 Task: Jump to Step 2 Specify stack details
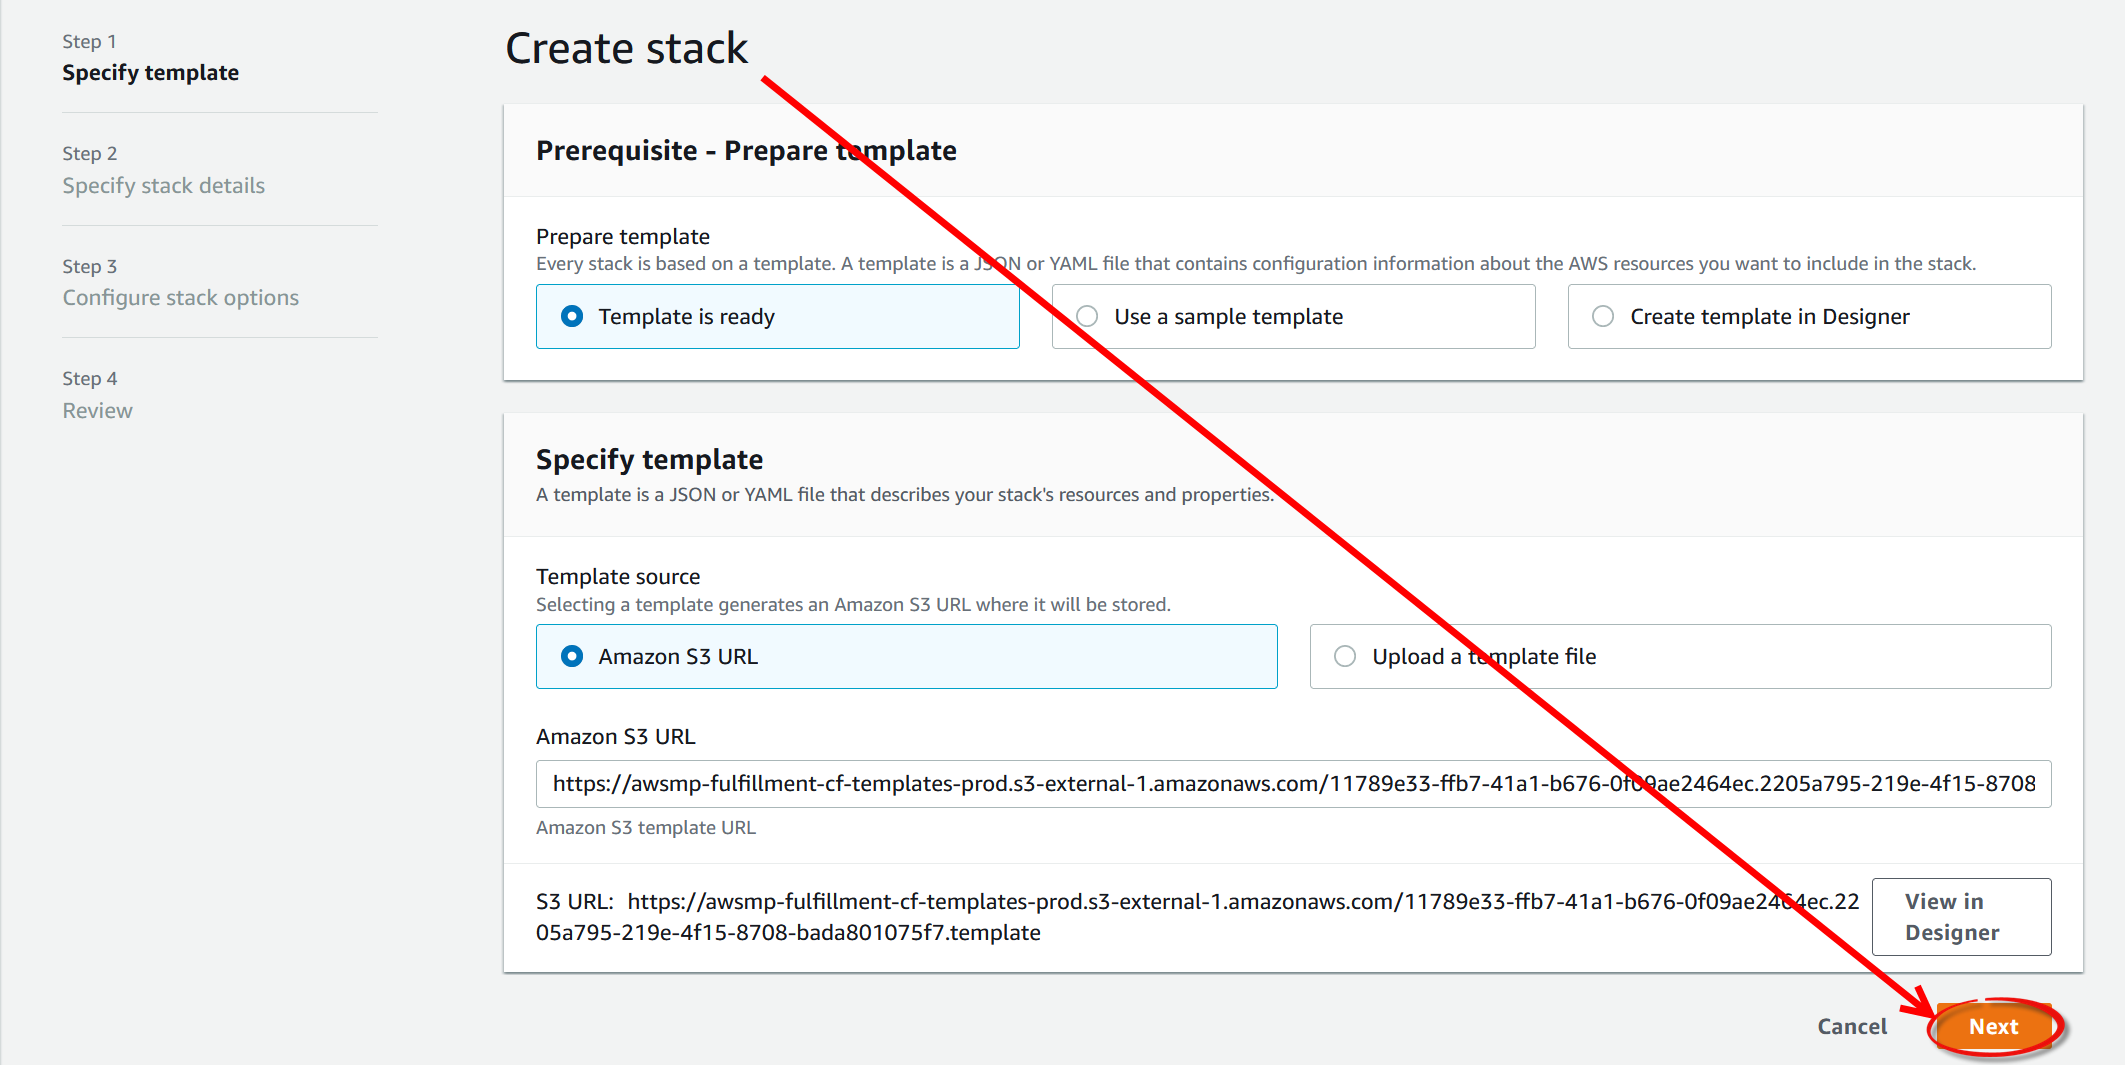(163, 186)
